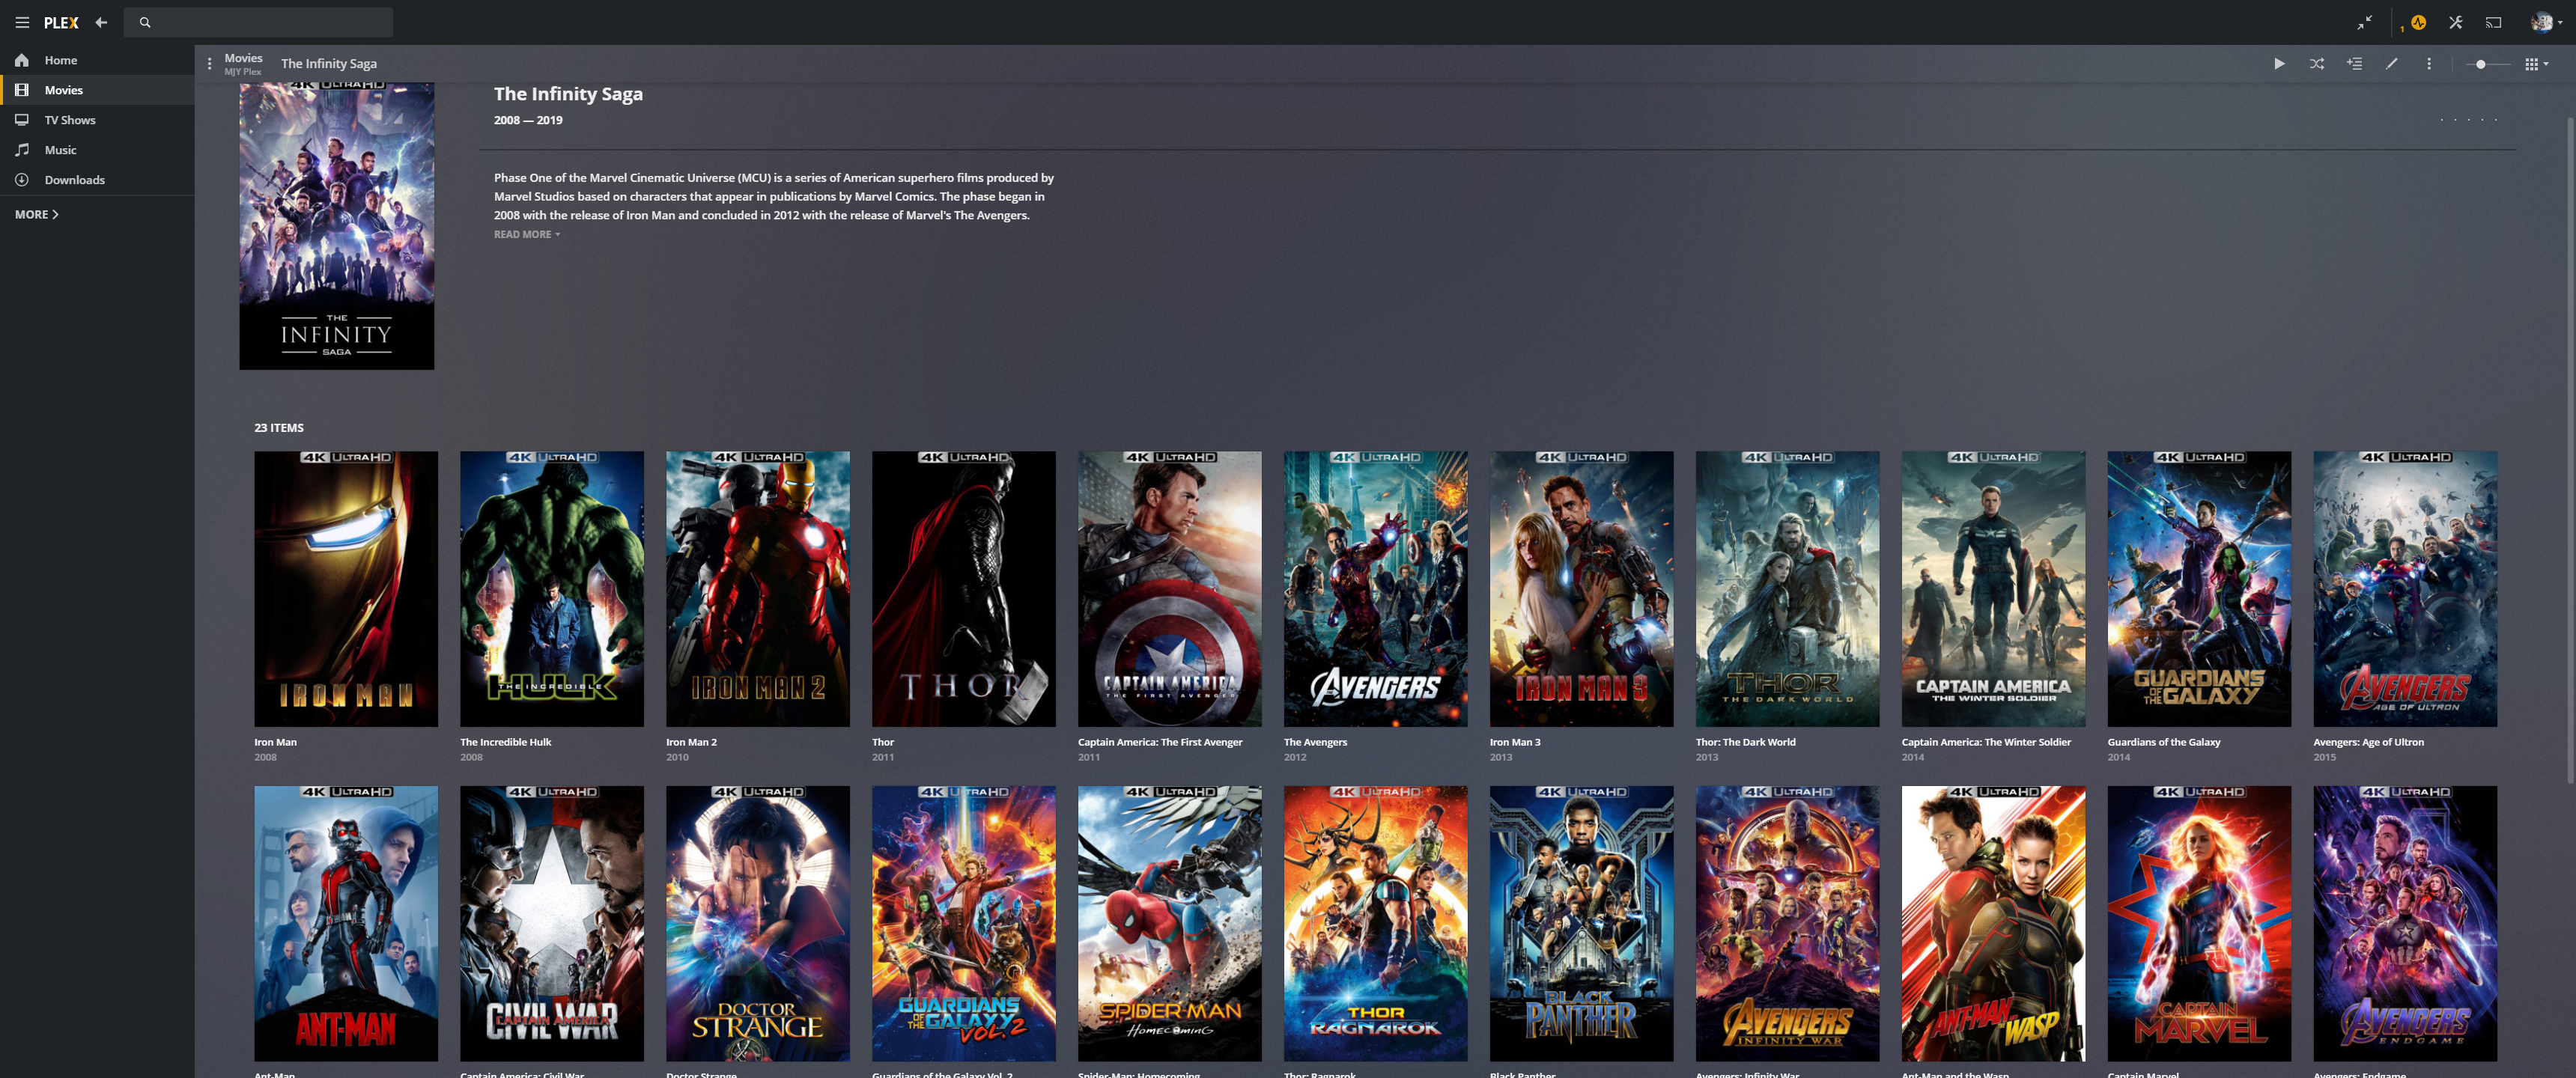The image size is (2576, 1078).
Task: Edit collection with the pencil icon
Action: [2391, 64]
